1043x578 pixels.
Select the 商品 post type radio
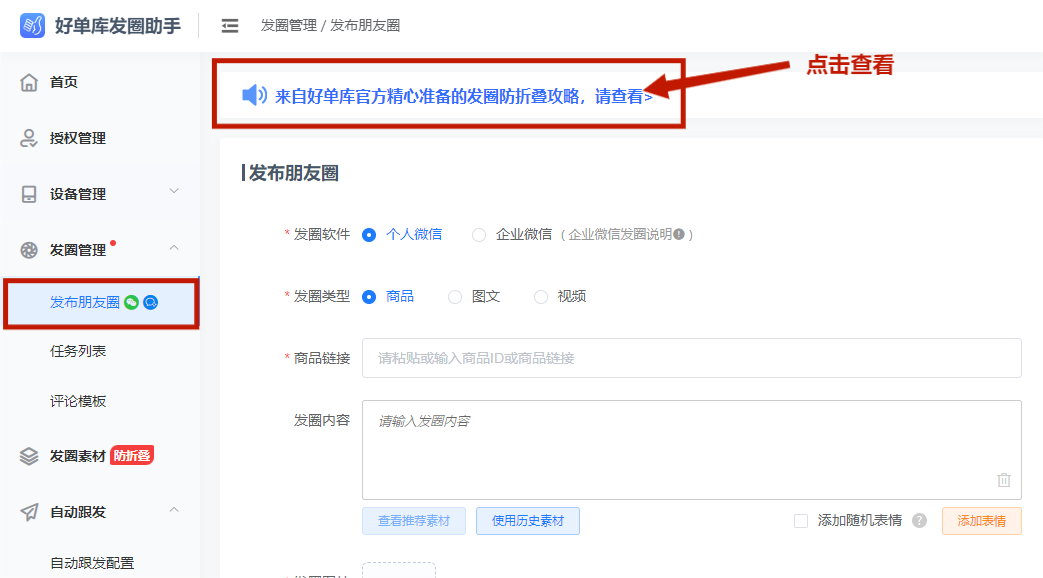pos(369,297)
